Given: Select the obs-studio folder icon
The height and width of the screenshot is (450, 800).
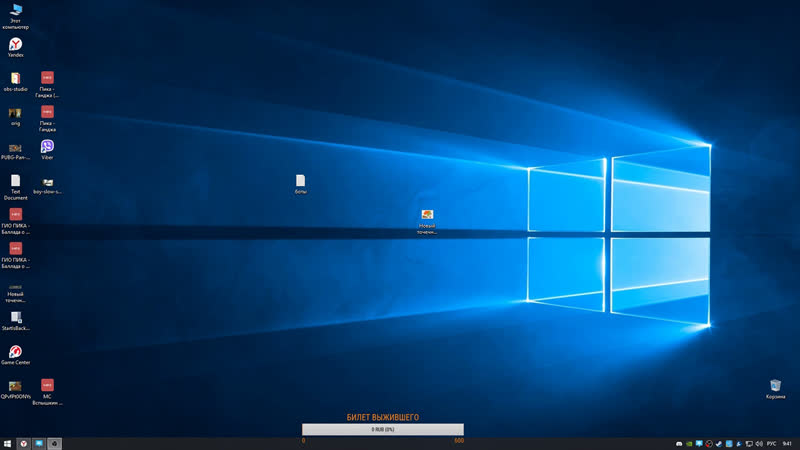Looking at the screenshot, I should 15,82.
